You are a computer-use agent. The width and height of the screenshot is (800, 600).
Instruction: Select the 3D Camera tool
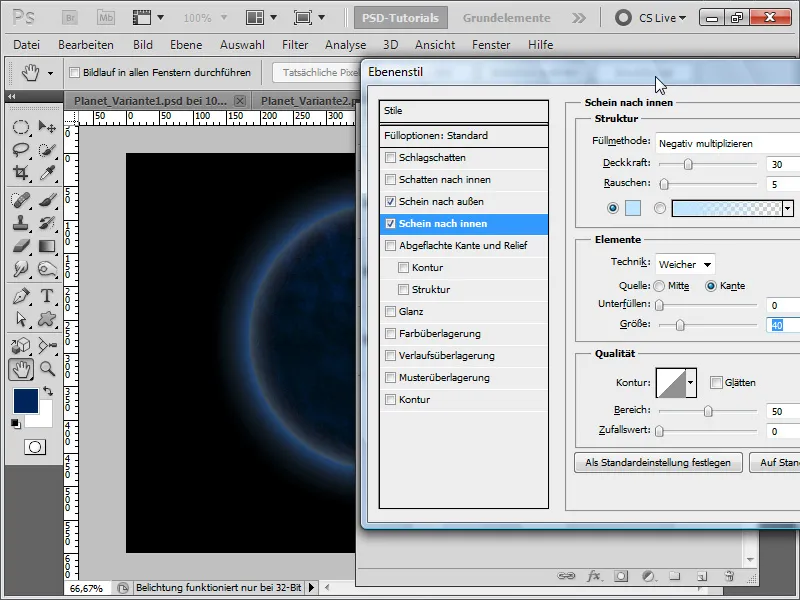tap(47, 345)
